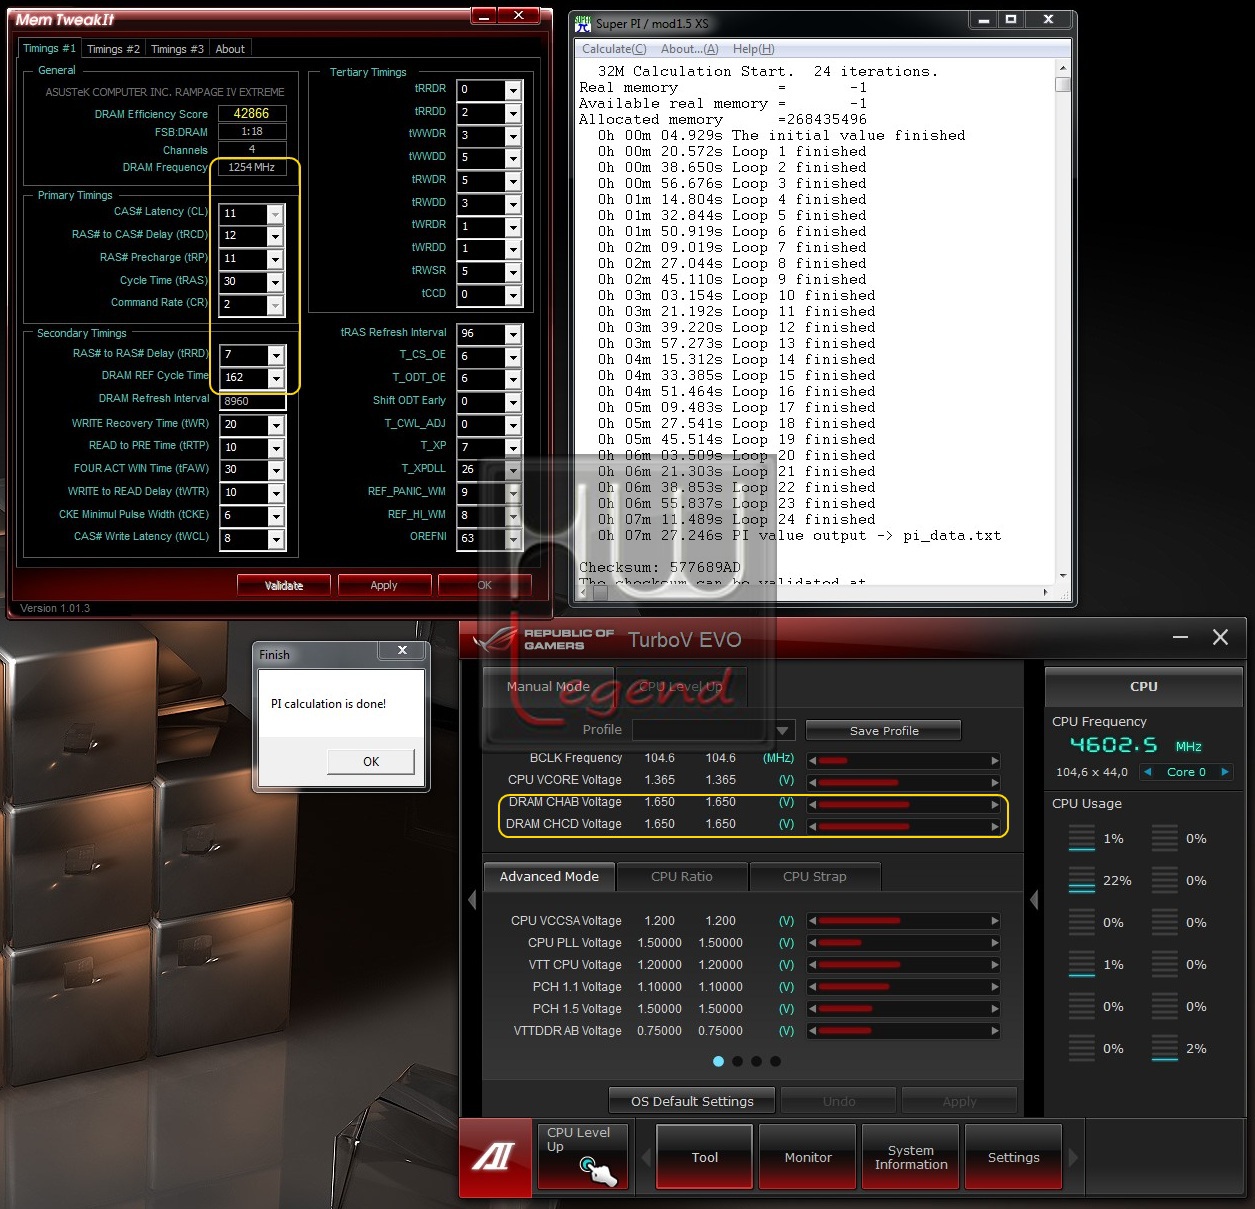The width and height of the screenshot is (1255, 1209).
Task: Switch to CPU Strap tab
Action: (814, 877)
